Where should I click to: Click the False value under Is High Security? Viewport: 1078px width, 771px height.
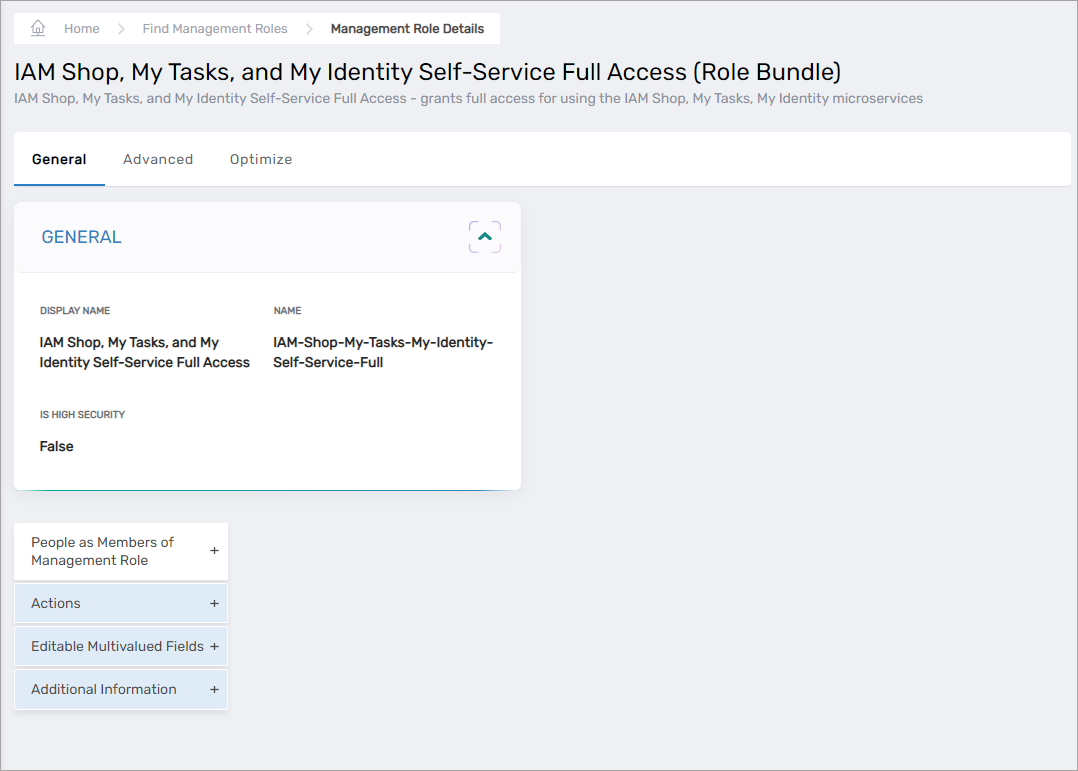pyautogui.click(x=56, y=446)
